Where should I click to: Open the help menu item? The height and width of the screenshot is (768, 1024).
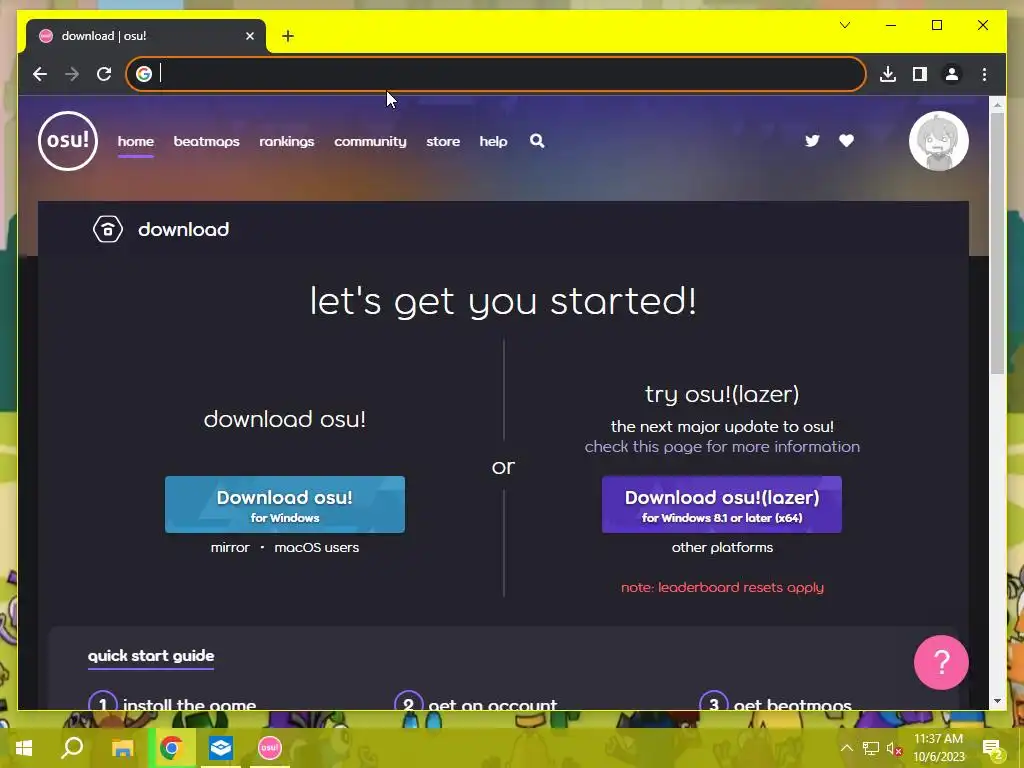click(493, 141)
